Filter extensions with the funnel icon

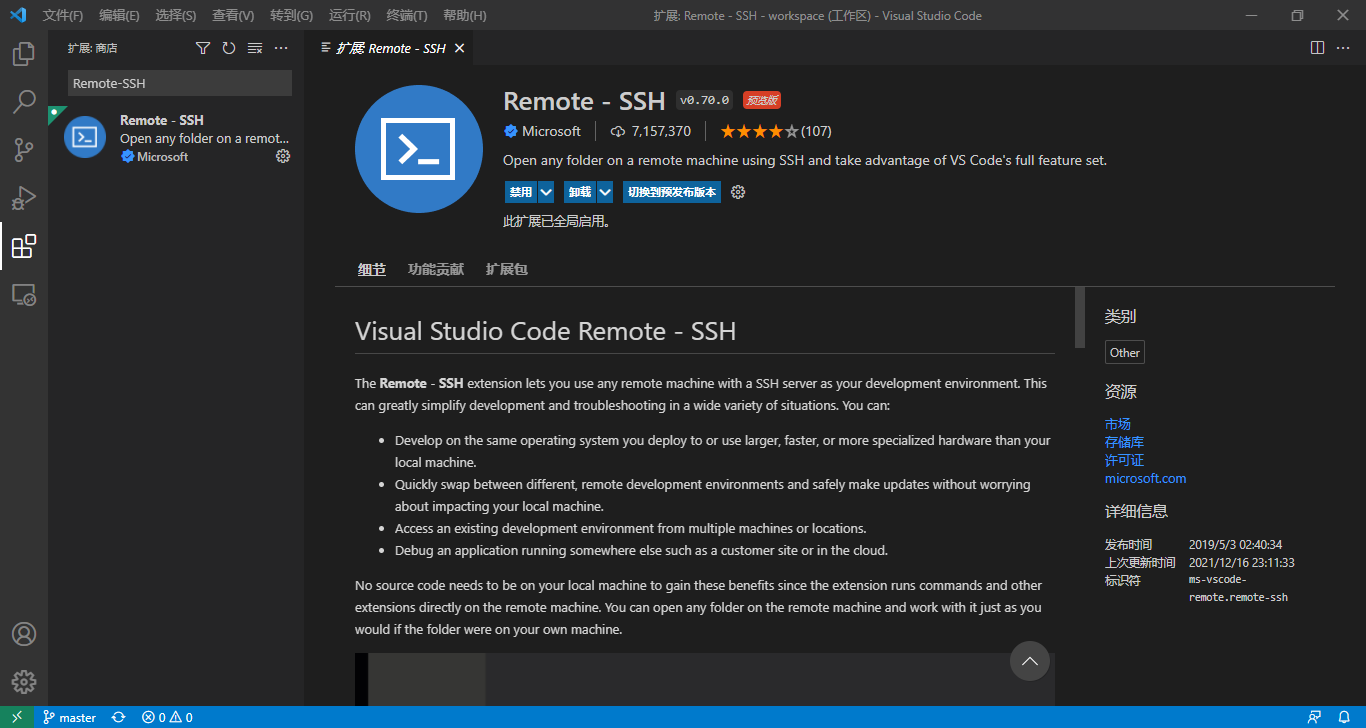coord(203,48)
